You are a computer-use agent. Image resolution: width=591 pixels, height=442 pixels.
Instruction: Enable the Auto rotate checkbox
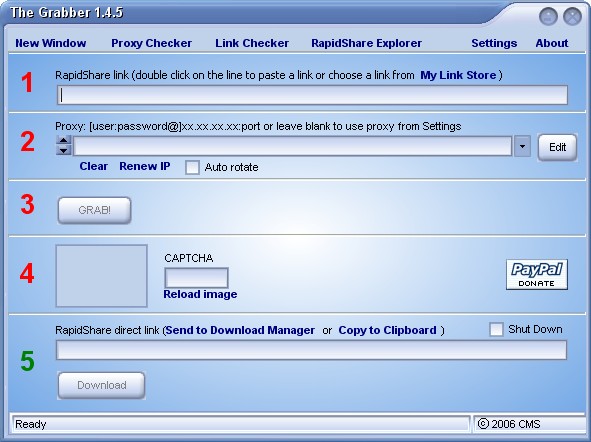tap(192, 167)
